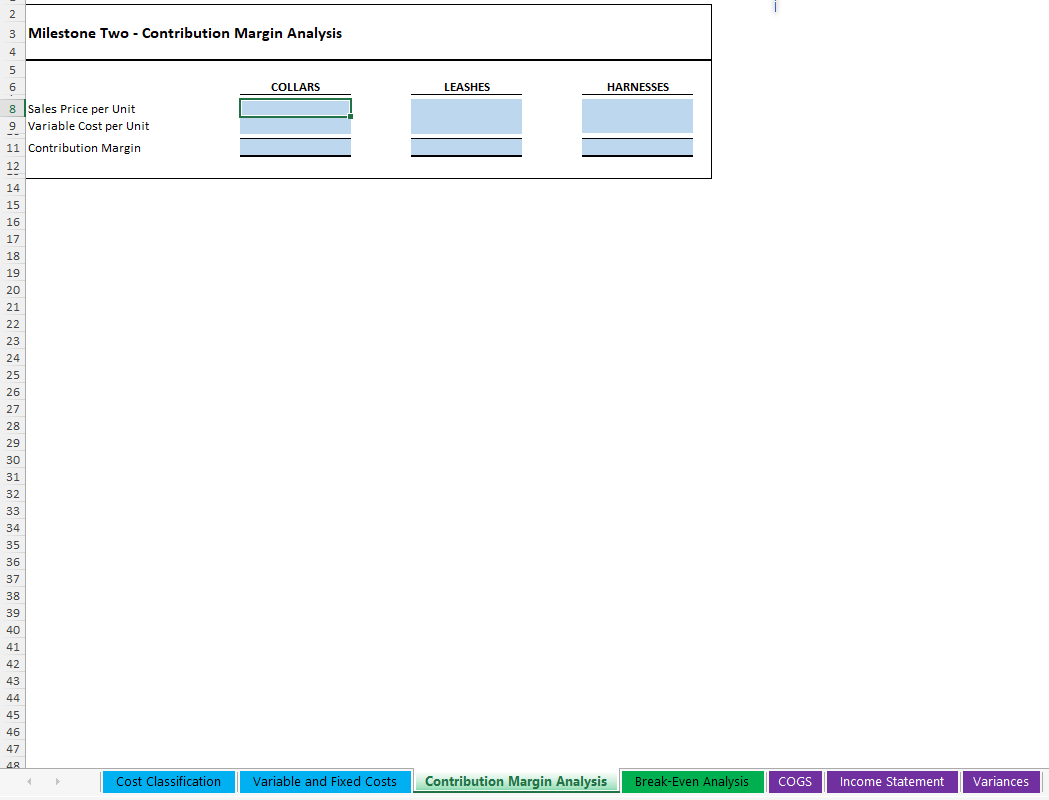1049x800 pixels.
Task: Select the Collars Contribution Margin cell
Action: click(295, 147)
